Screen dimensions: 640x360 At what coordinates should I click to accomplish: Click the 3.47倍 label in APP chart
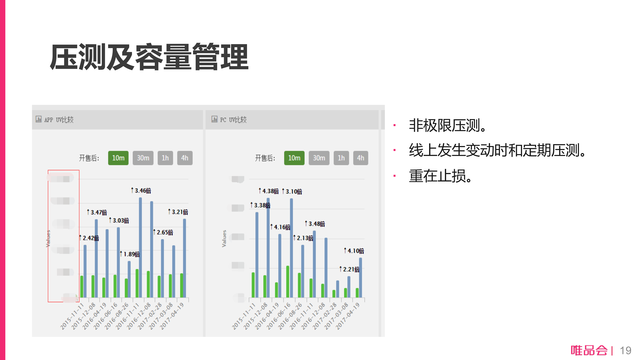(97, 212)
